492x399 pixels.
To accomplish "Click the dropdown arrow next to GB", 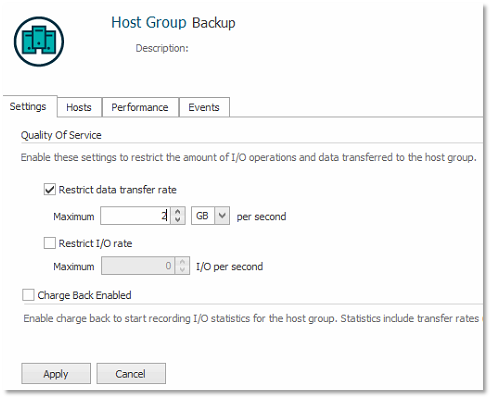I will point(222,216).
